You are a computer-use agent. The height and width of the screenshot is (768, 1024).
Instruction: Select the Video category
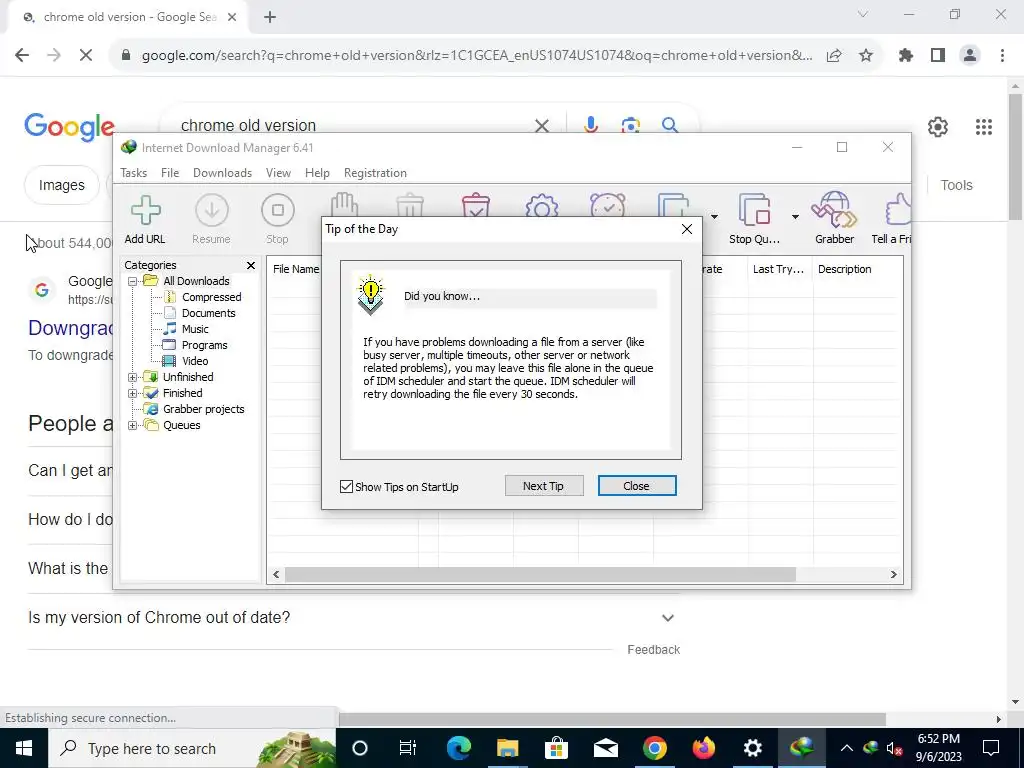point(195,361)
